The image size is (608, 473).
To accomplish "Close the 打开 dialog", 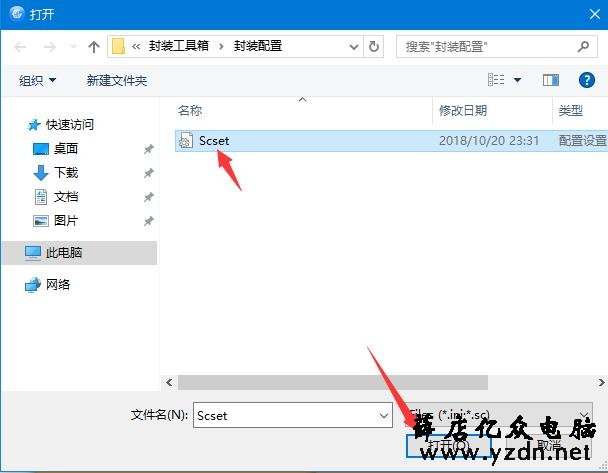I will (x=595, y=14).
